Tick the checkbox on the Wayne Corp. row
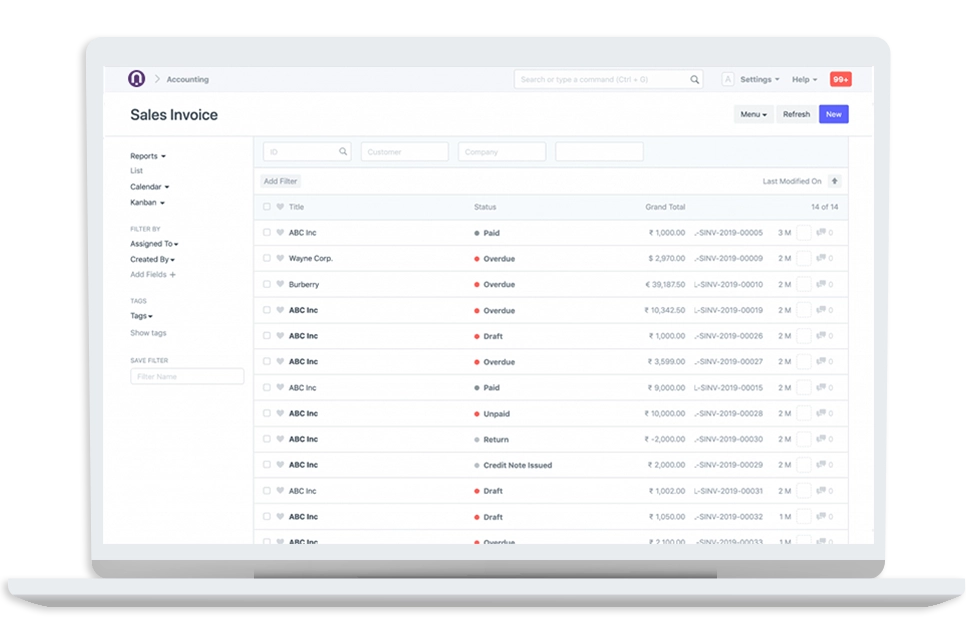The width and height of the screenshot is (966, 619). click(265, 258)
